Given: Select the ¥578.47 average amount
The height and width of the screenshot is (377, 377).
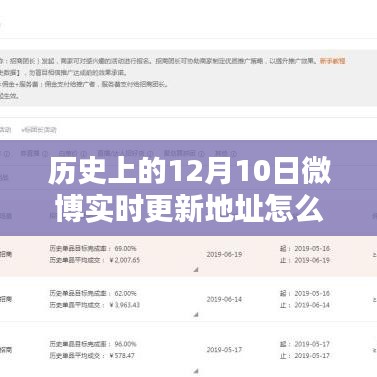Looking at the screenshot, I should [122, 356].
